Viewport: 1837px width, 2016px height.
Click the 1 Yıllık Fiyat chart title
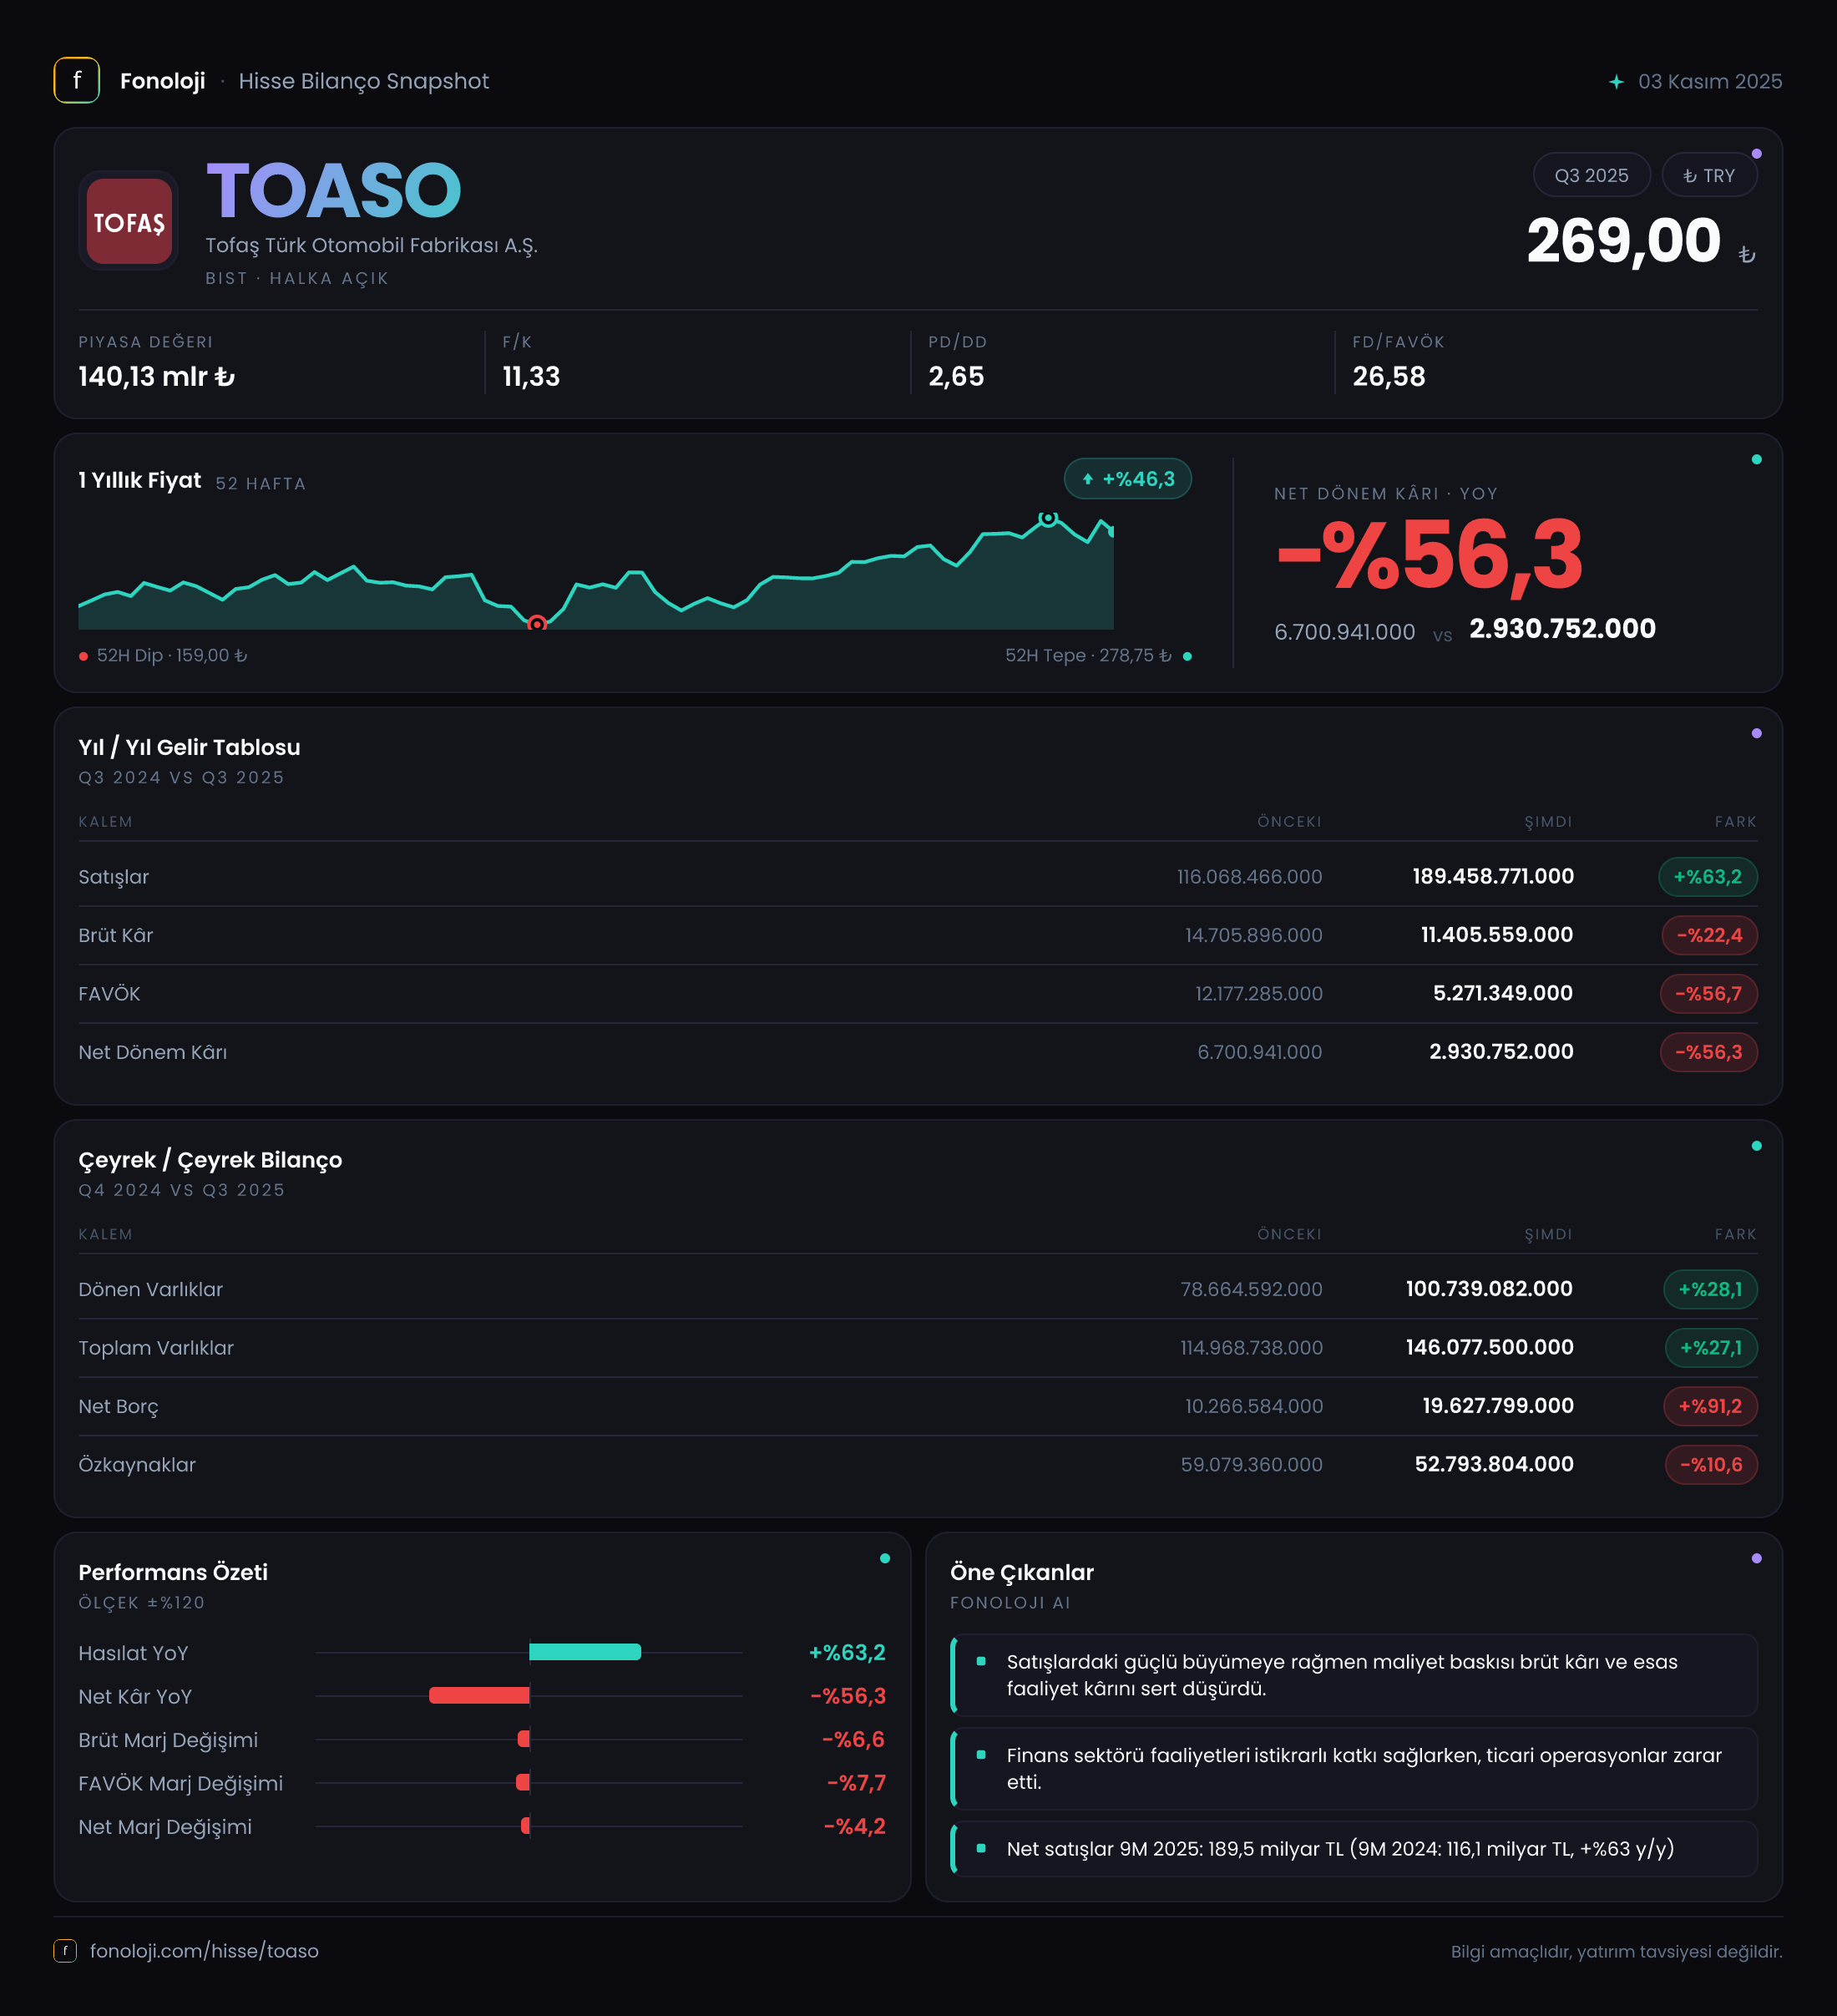click(140, 481)
